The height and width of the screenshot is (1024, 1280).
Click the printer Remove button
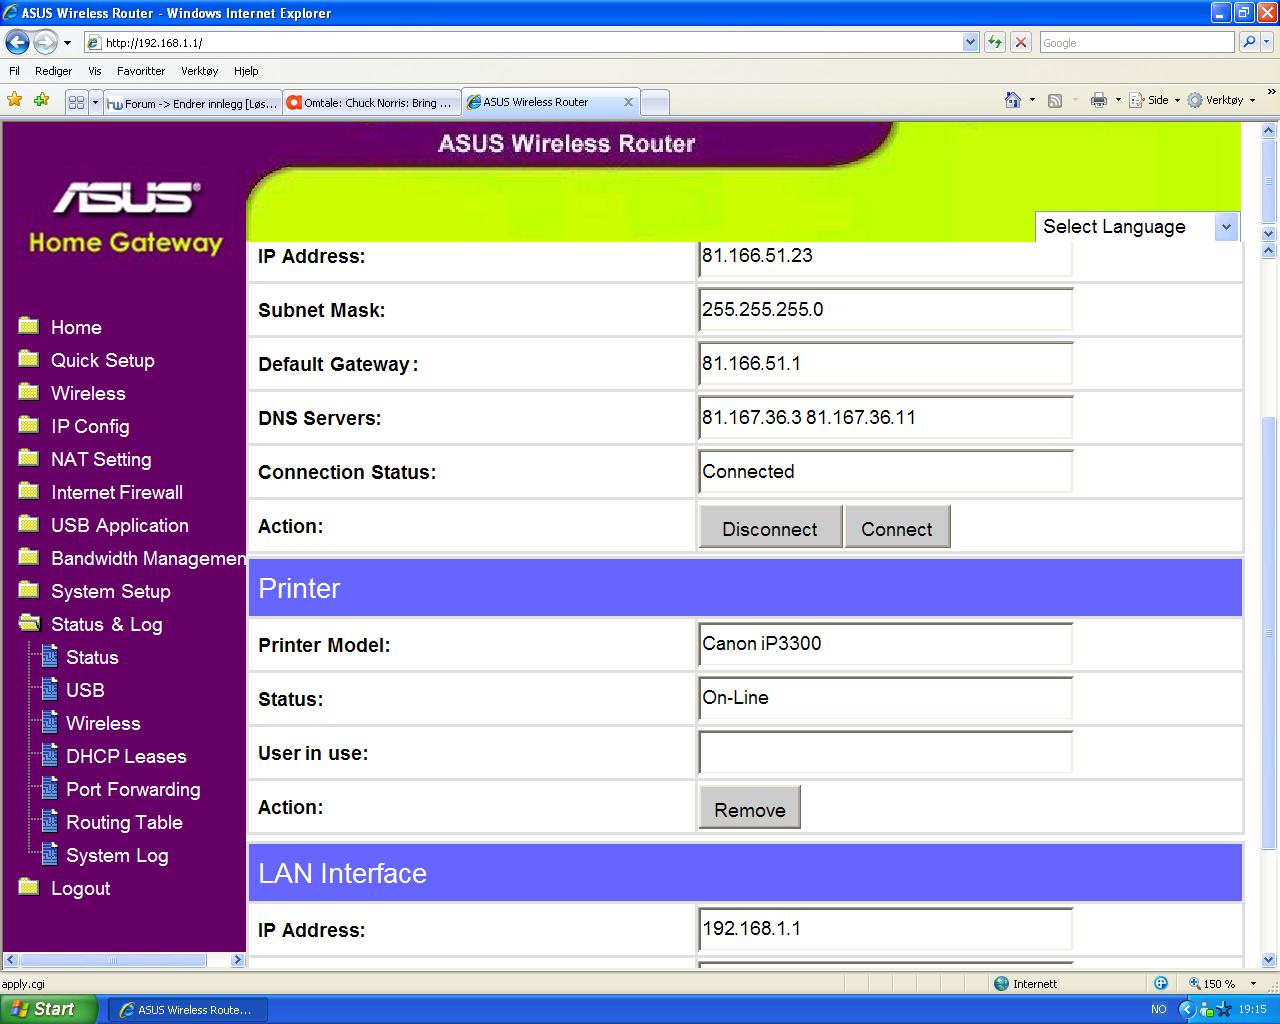point(750,809)
